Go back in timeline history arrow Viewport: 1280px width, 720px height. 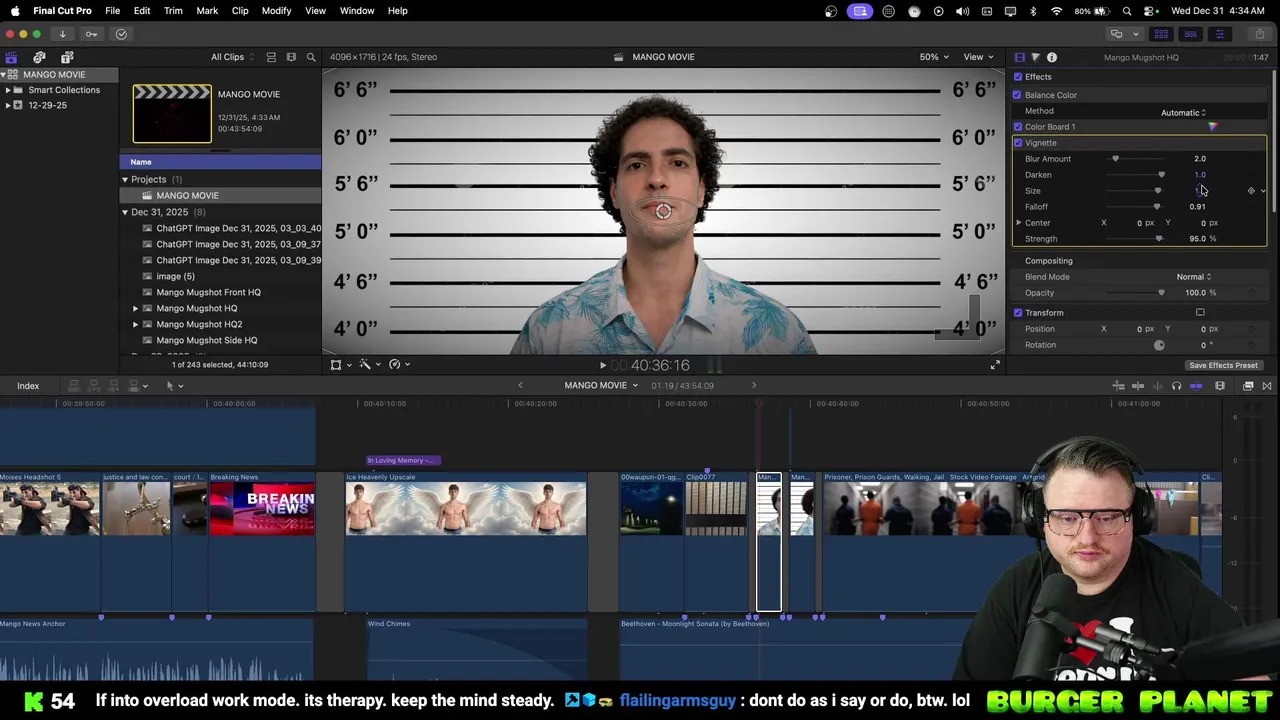point(520,385)
